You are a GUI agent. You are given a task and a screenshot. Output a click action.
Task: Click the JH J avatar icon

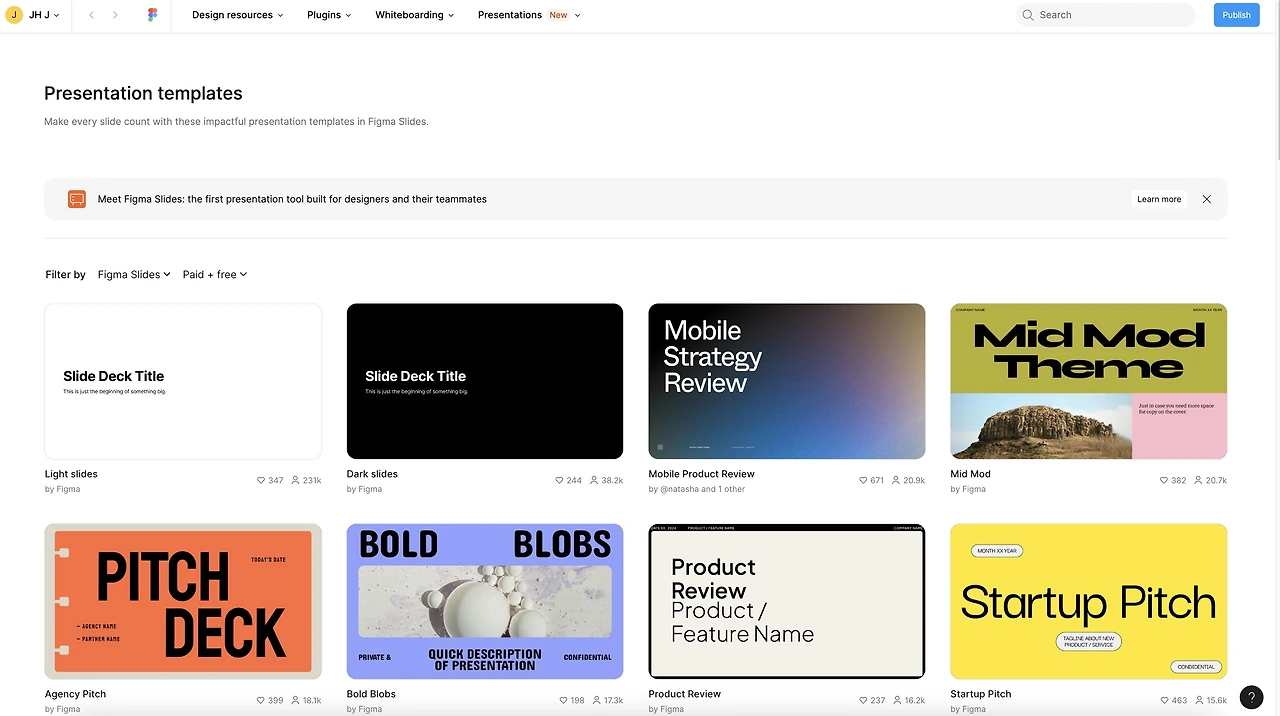point(14,15)
